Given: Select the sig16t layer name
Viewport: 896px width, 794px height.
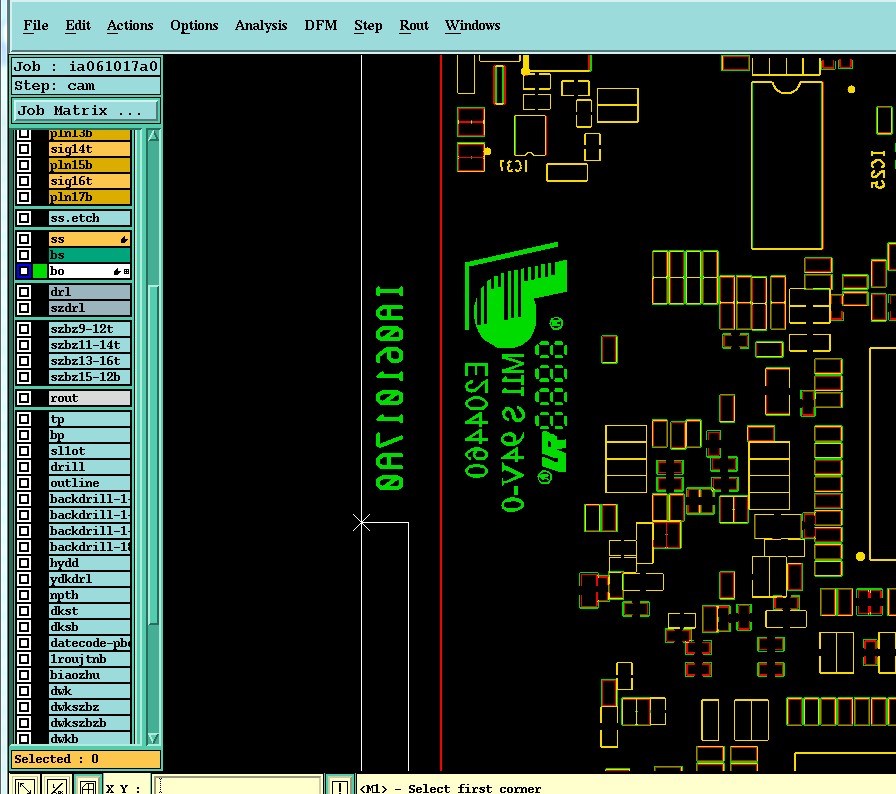Looking at the screenshot, I should tap(90, 181).
